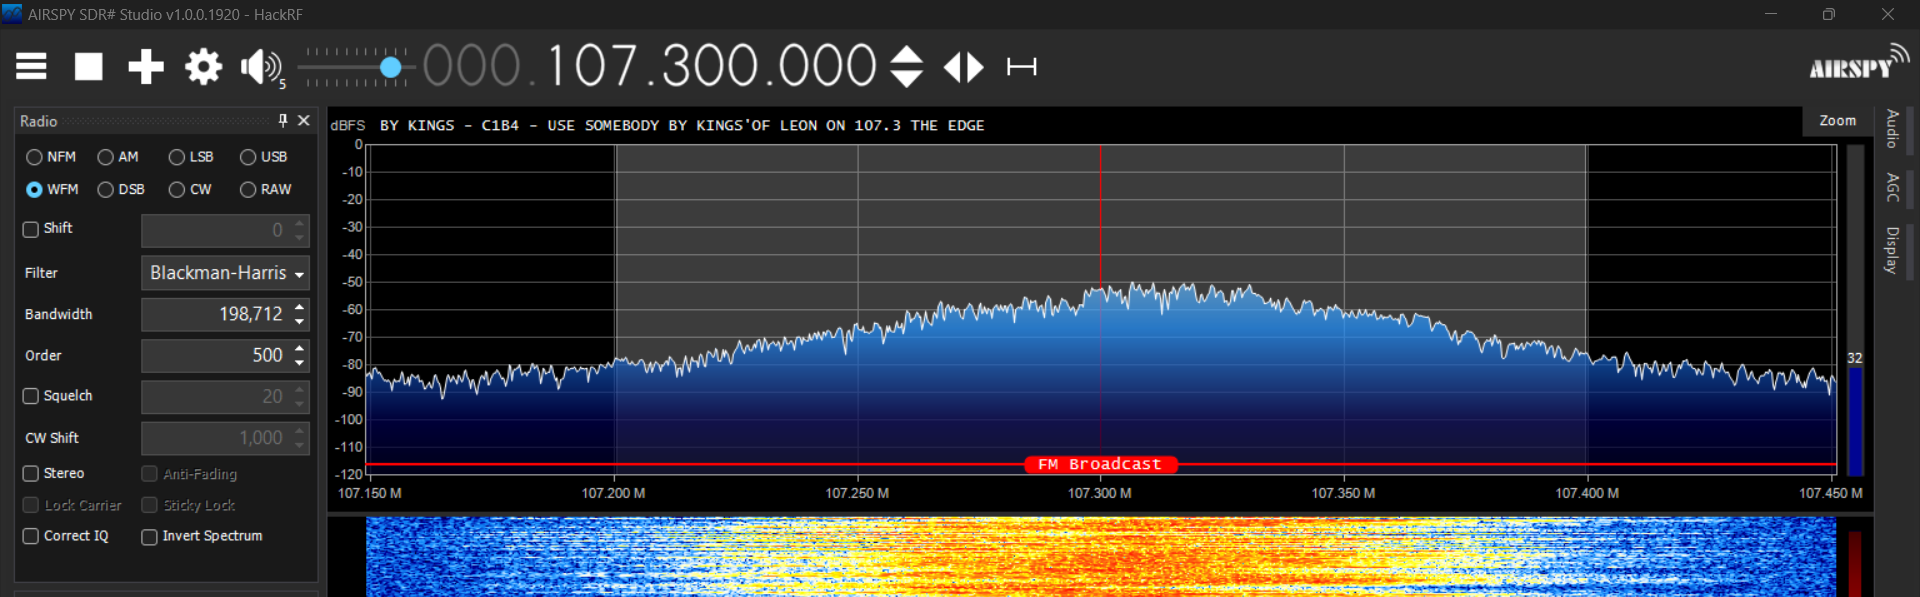Stop the radio with the square button
This screenshot has height=597, width=1920.
point(89,67)
